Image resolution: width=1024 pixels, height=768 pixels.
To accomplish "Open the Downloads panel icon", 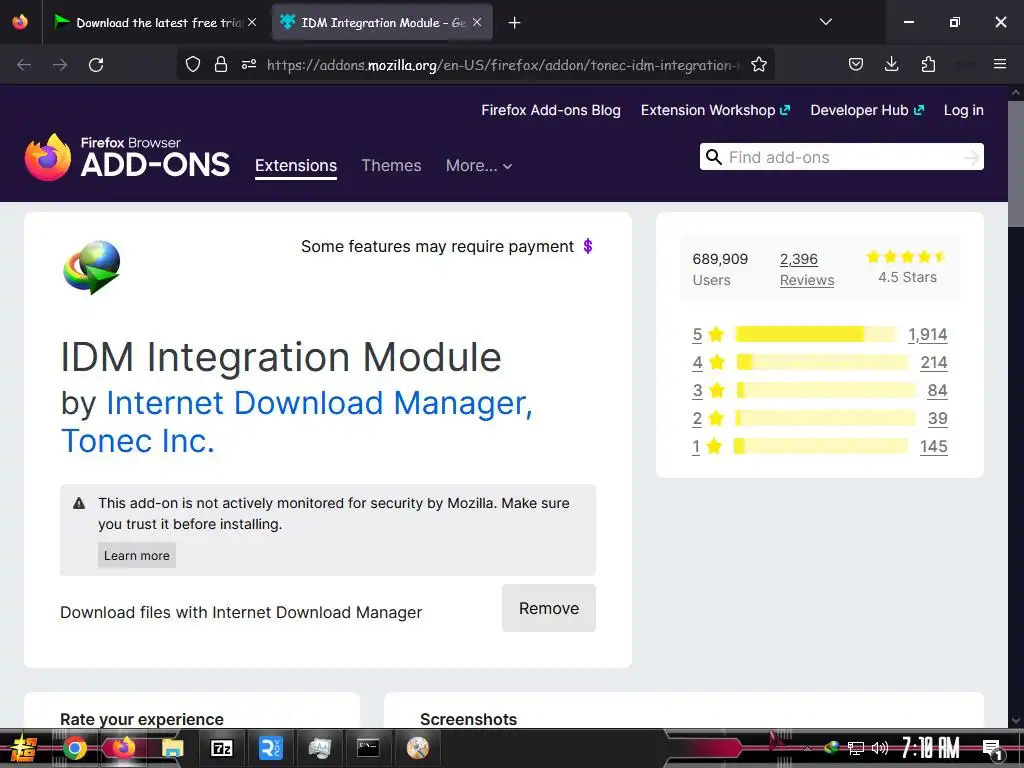I will [x=891, y=64].
